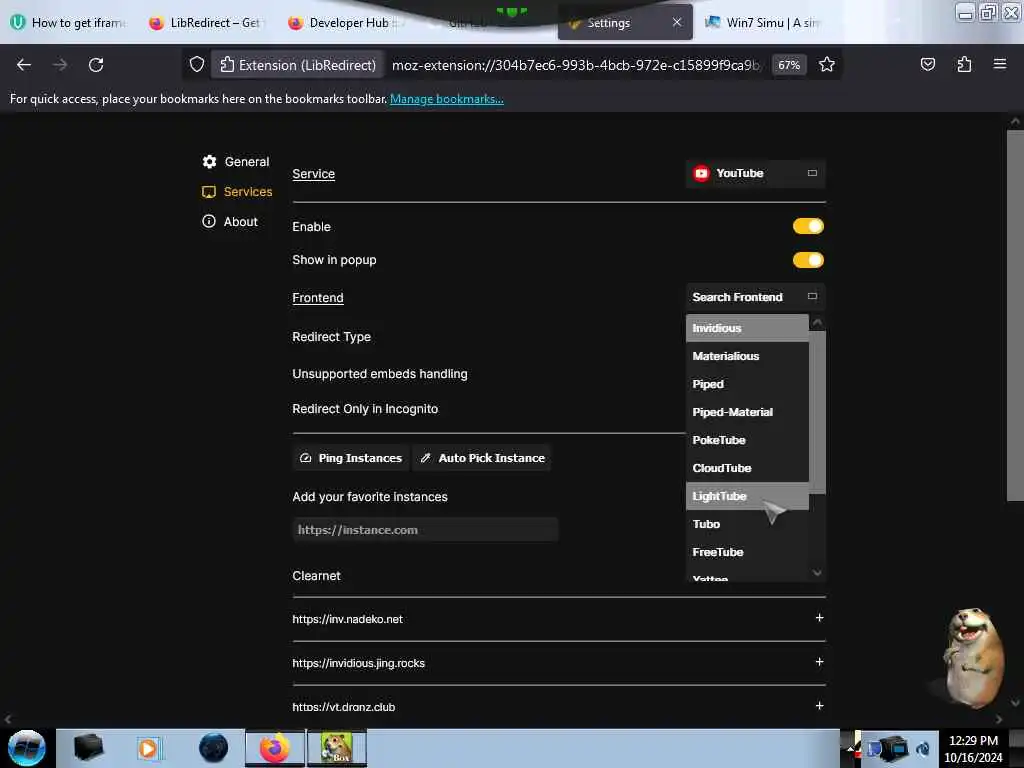
Task: Open the Firefox taskbar icon
Action: [x=275, y=748]
